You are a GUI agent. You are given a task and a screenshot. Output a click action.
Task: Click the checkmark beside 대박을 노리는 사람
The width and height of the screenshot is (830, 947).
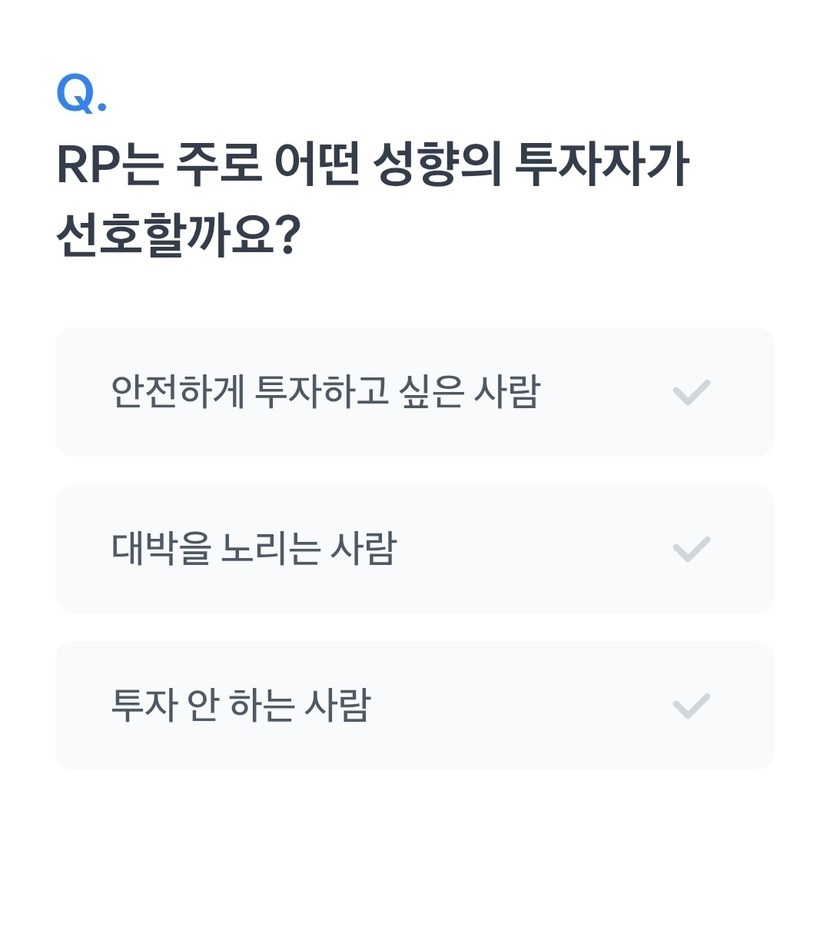tap(691, 549)
